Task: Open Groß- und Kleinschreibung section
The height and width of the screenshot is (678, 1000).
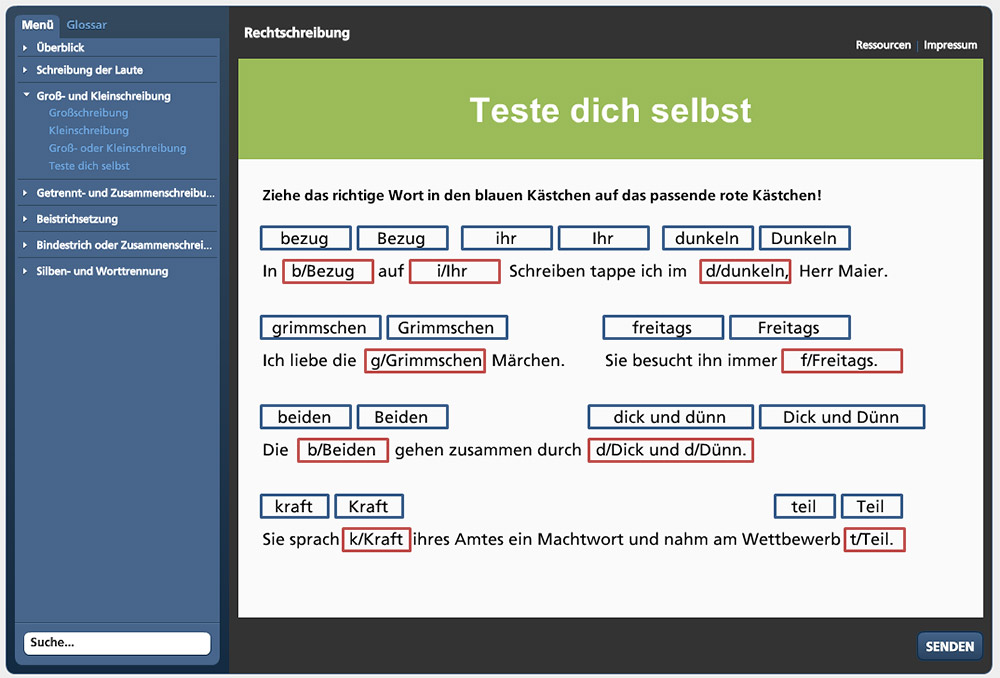Action: [103, 96]
